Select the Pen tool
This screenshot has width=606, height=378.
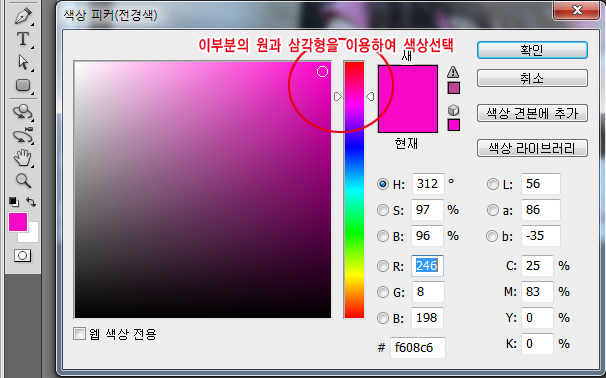23,16
